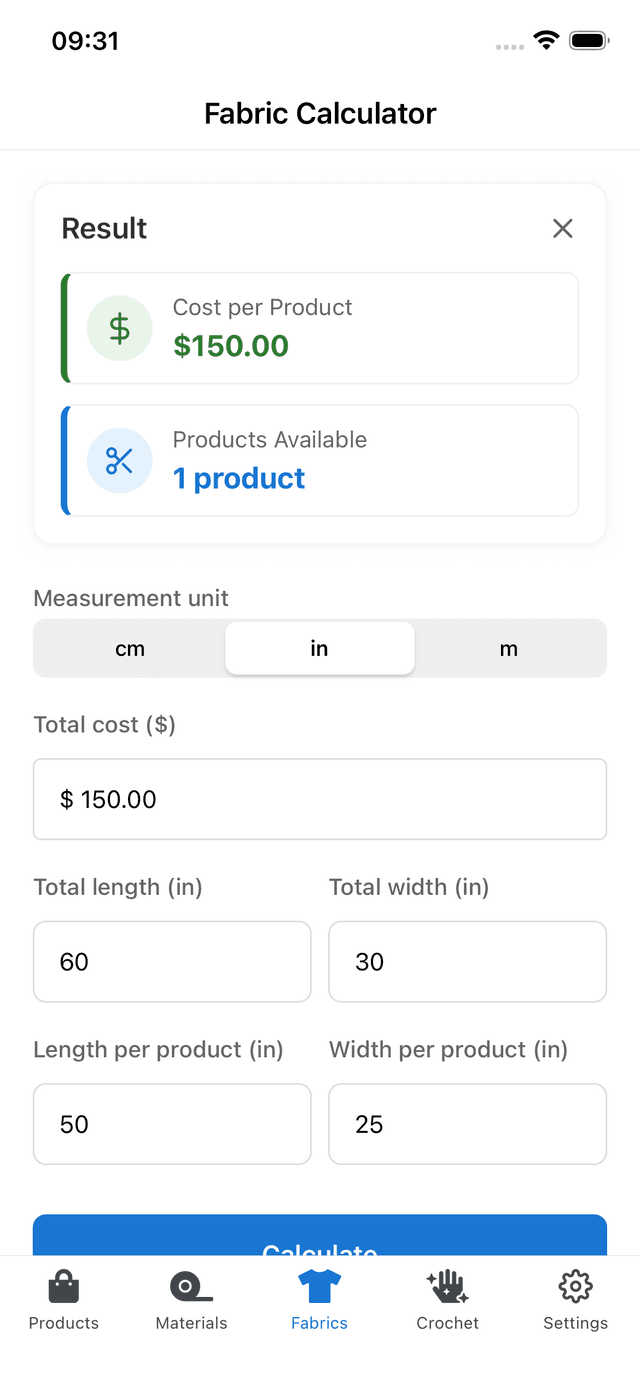Viewport: 640px width, 1385px height.
Task: Tap the Calculate button
Action: (x=320, y=1236)
